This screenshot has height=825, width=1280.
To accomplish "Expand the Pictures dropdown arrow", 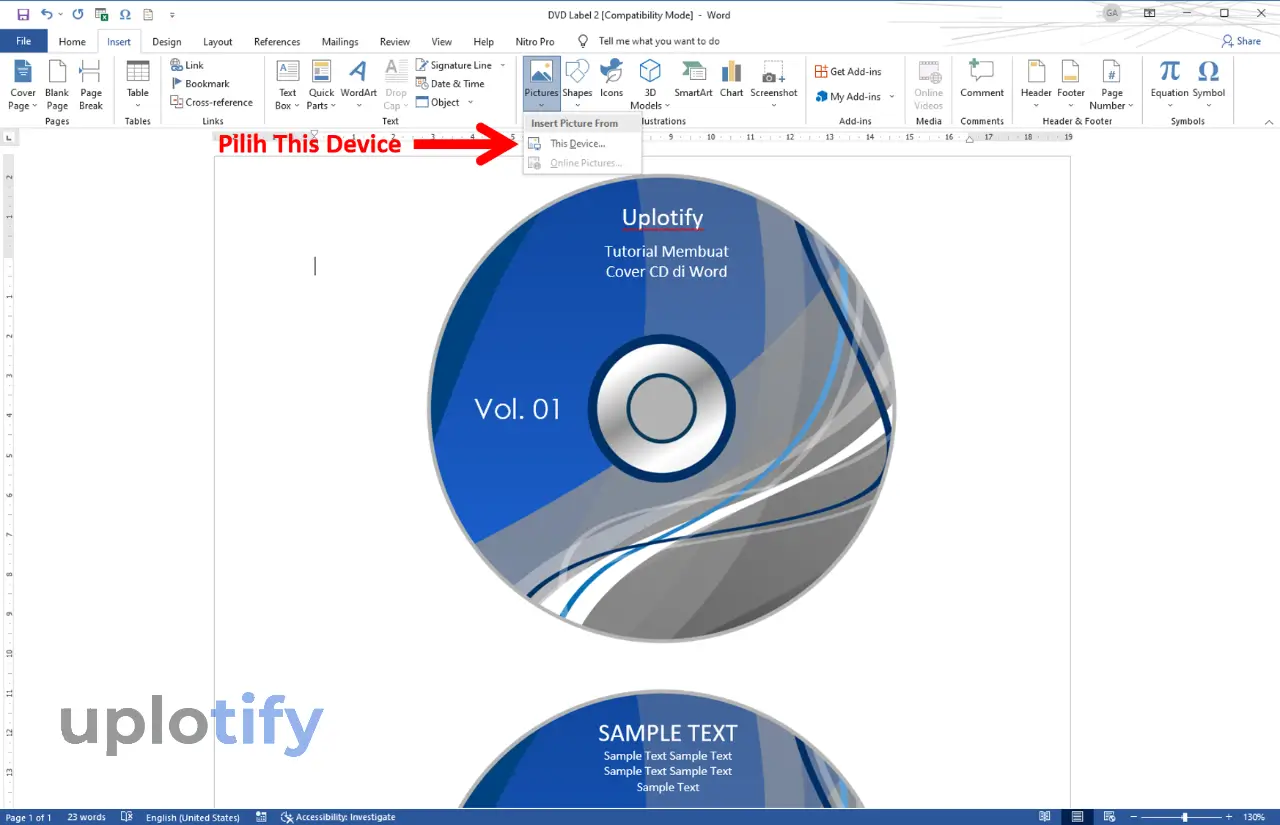I will coord(541,104).
